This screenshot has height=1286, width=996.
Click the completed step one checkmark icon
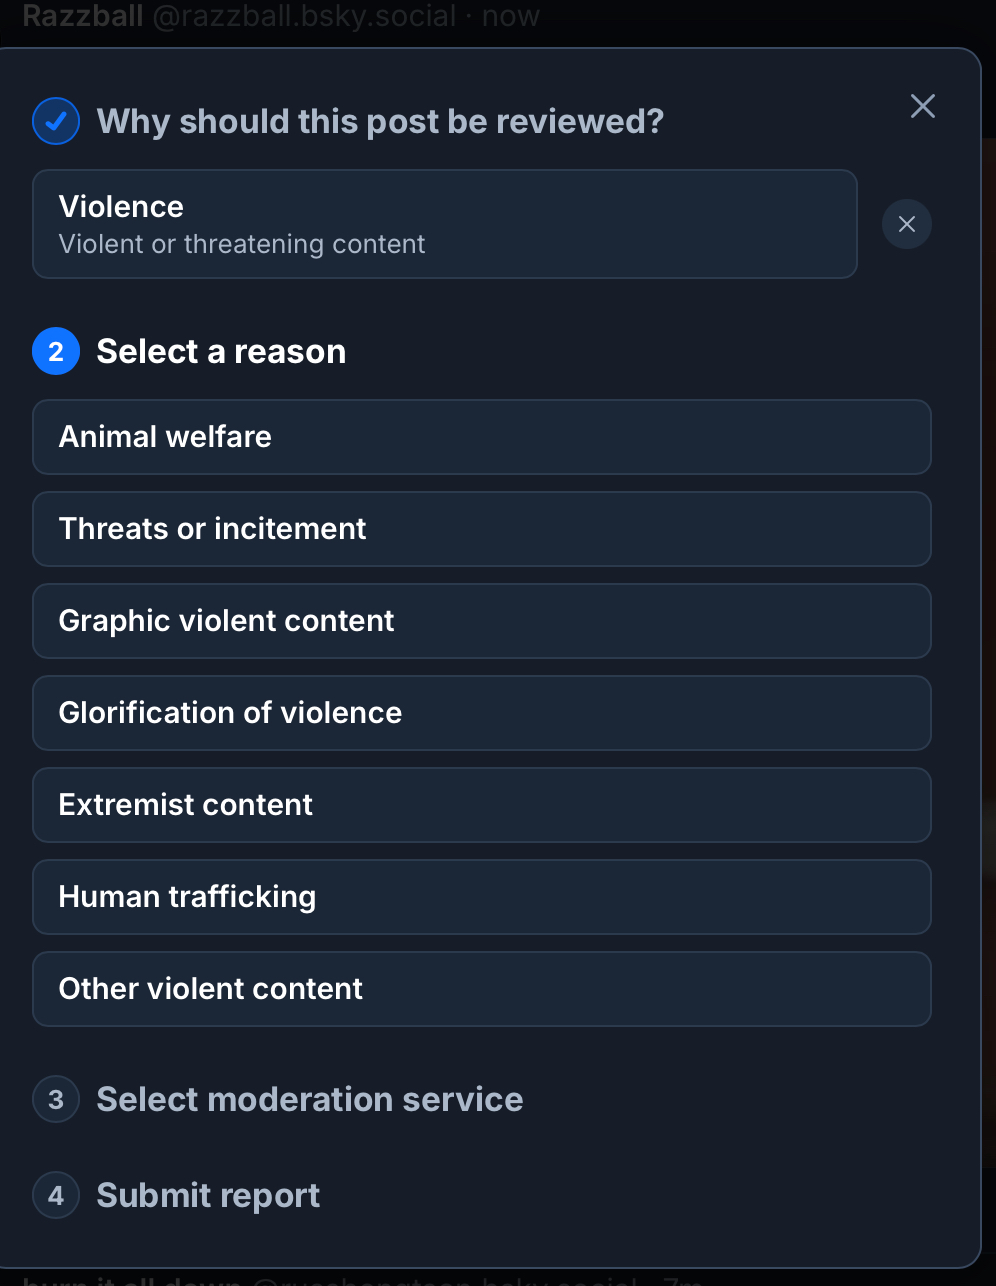(56, 122)
